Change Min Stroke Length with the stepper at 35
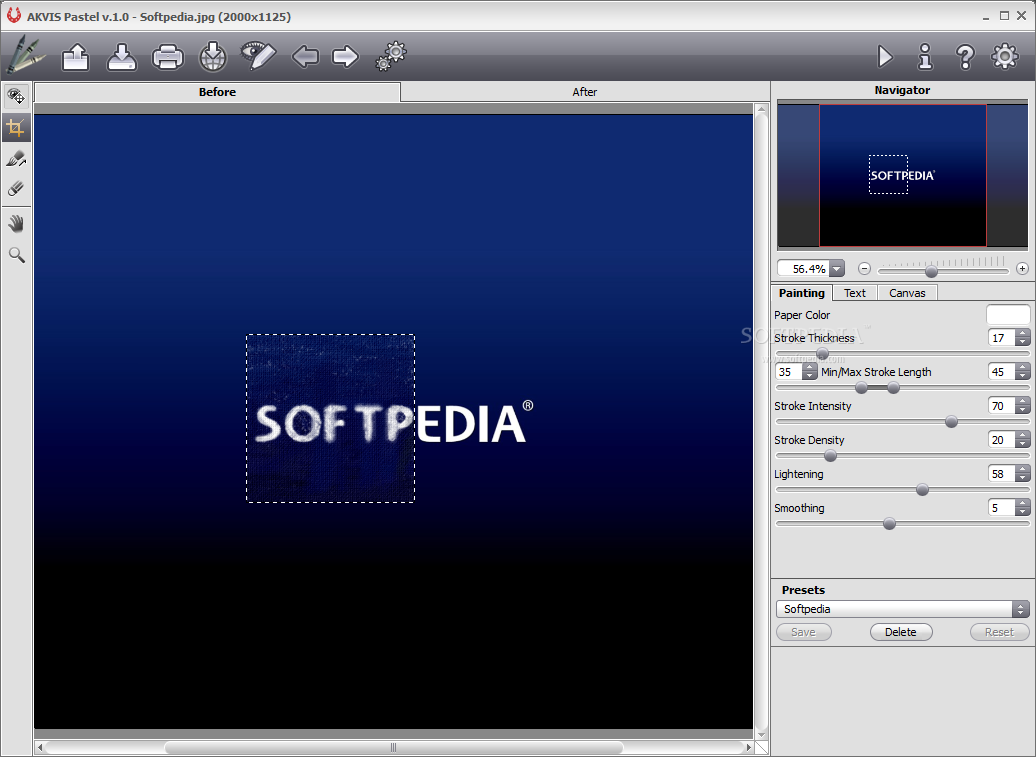The width and height of the screenshot is (1036, 757). (809, 372)
